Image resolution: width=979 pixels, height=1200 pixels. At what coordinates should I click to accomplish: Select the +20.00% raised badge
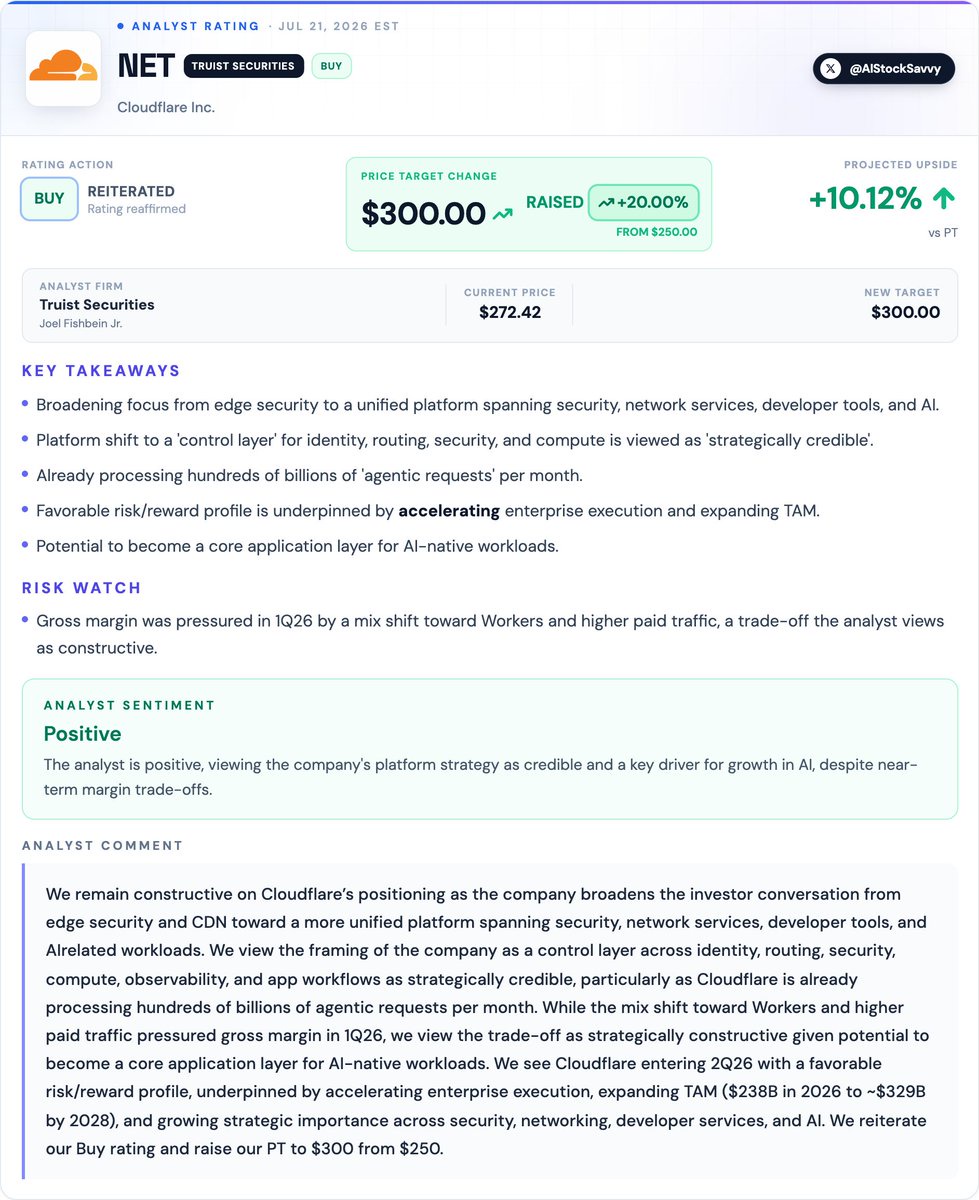pos(643,202)
